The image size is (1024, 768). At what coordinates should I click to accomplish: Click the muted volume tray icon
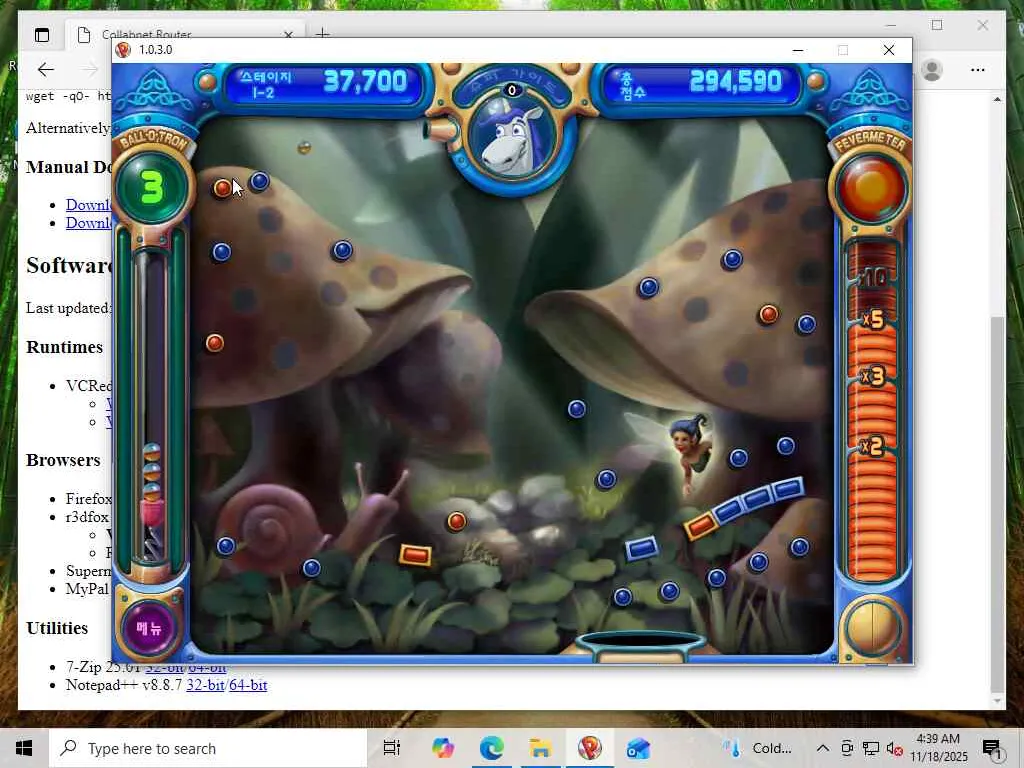coord(894,748)
